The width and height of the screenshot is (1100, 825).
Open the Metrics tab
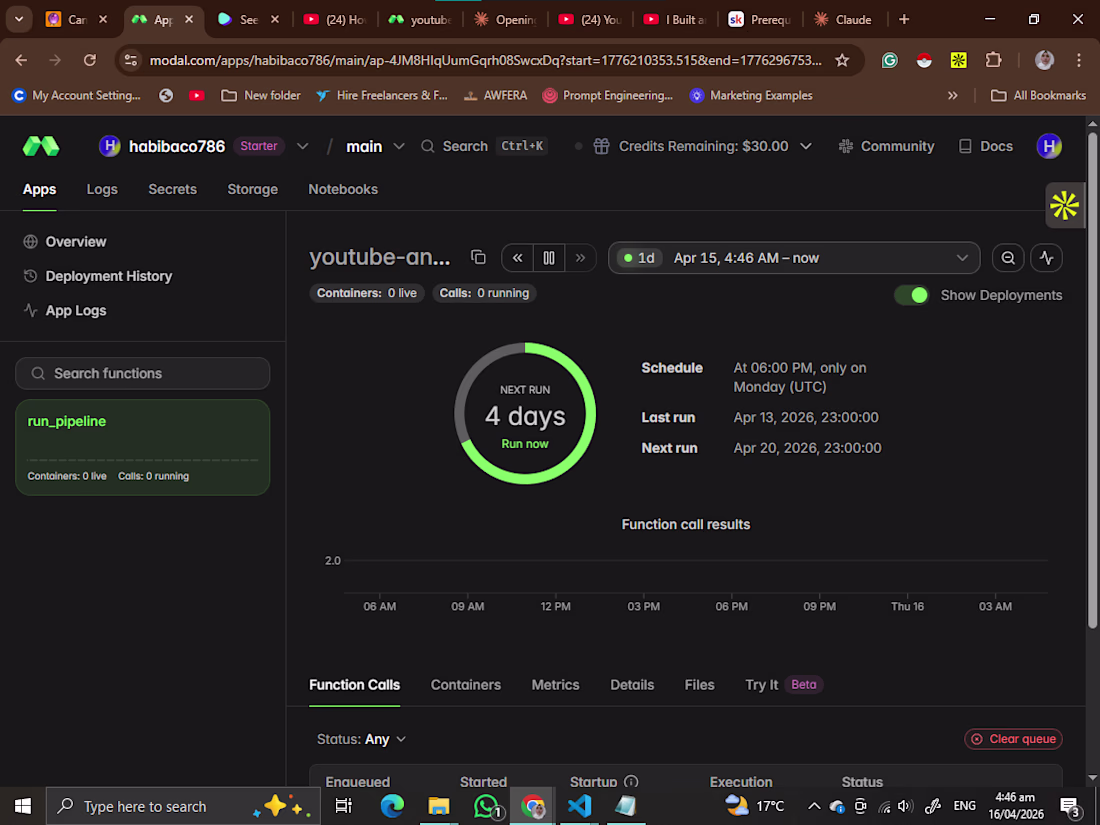point(556,685)
